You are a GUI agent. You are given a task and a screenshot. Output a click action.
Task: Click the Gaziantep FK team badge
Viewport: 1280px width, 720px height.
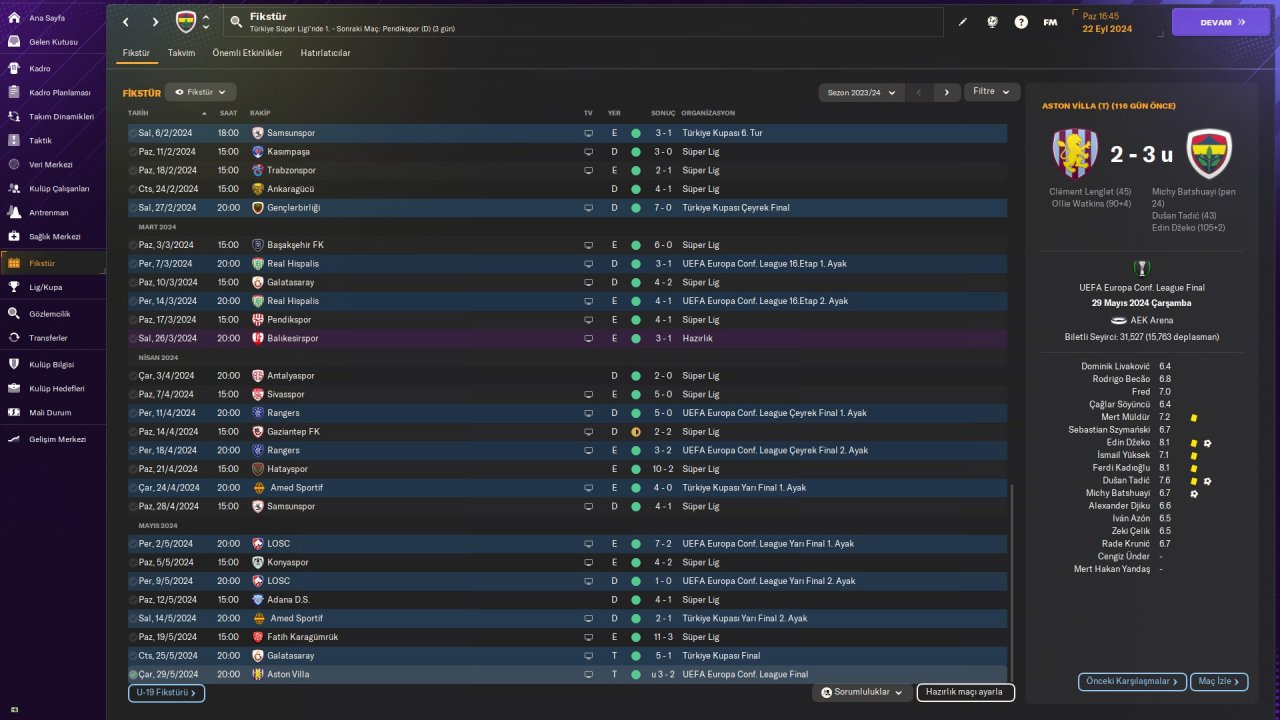pyautogui.click(x=258, y=432)
